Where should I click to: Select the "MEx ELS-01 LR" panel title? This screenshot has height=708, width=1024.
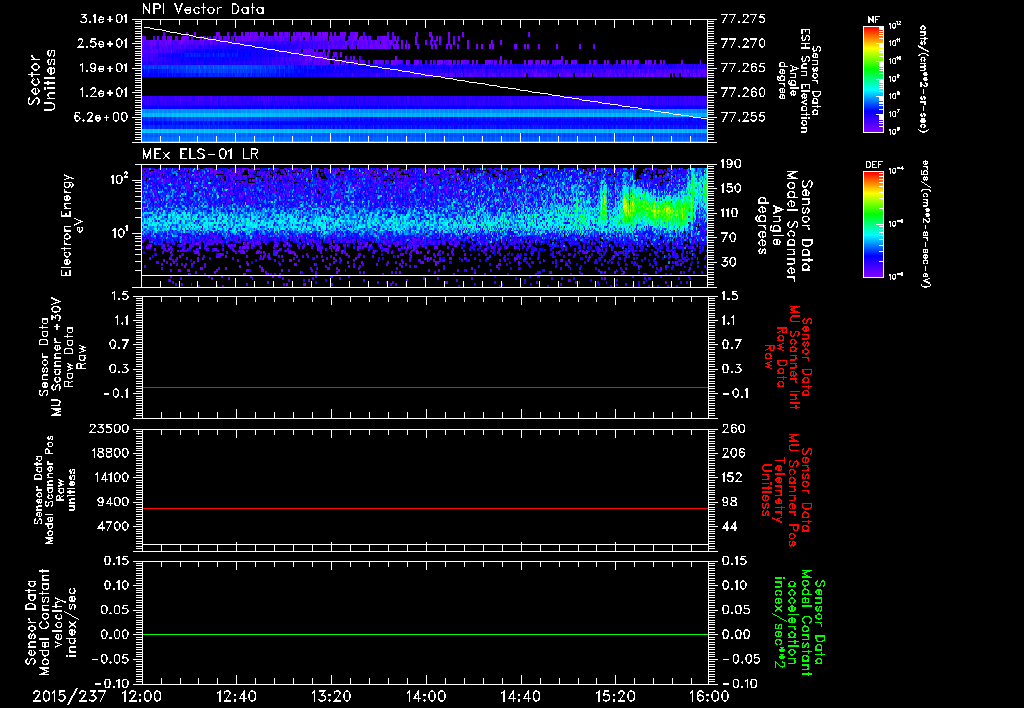click(x=200, y=154)
